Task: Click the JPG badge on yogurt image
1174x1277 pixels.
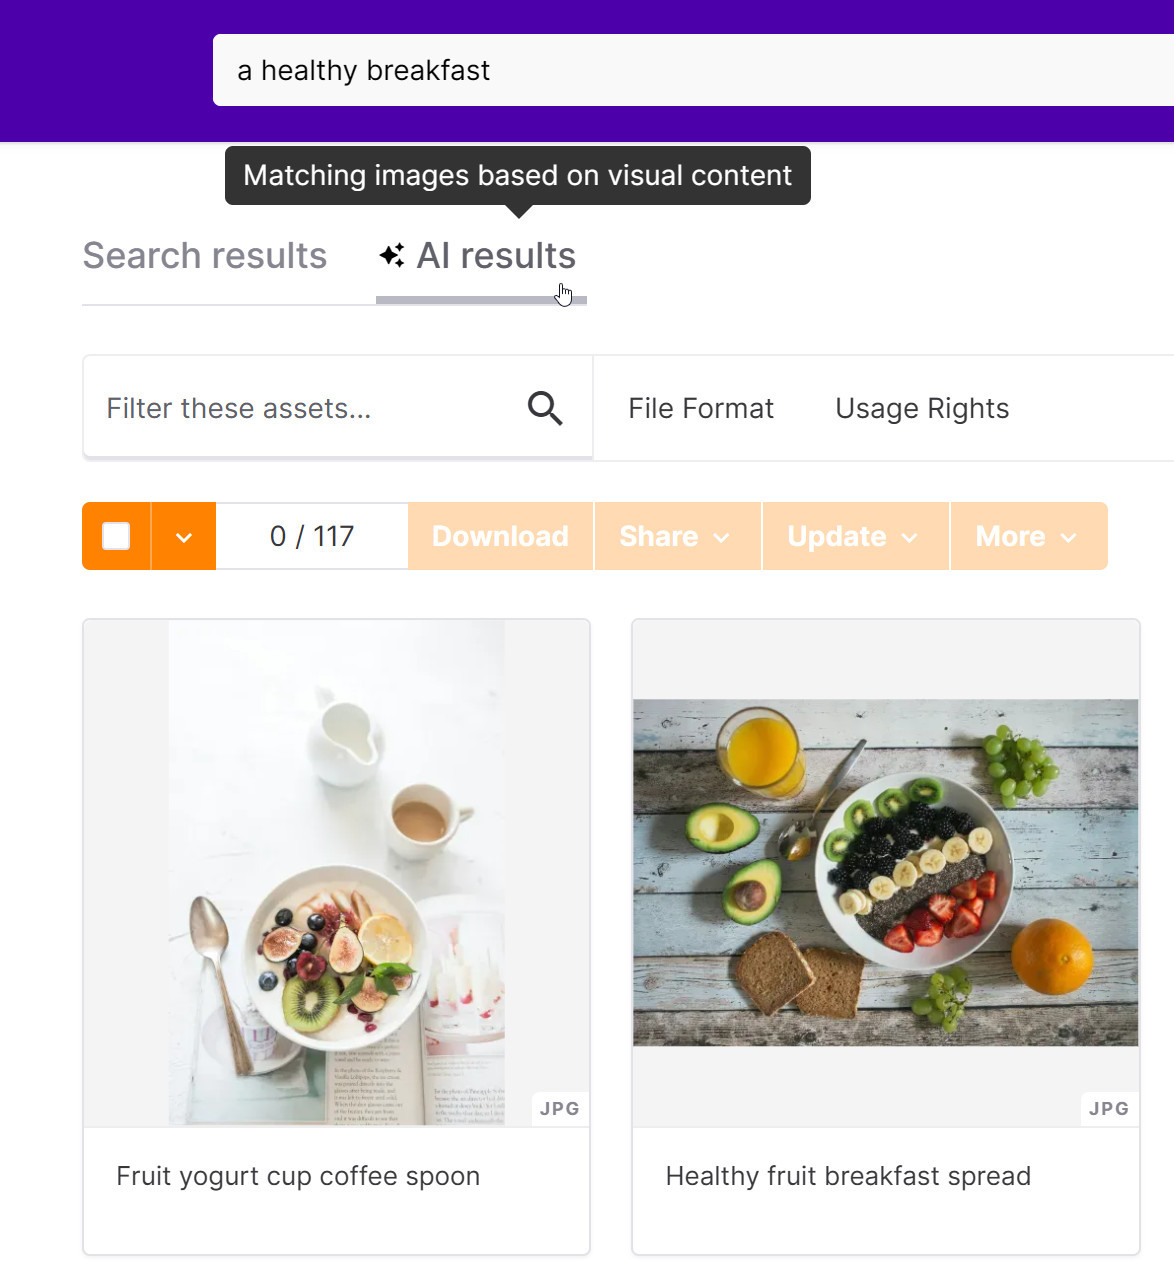Action: tap(560, 1108)
